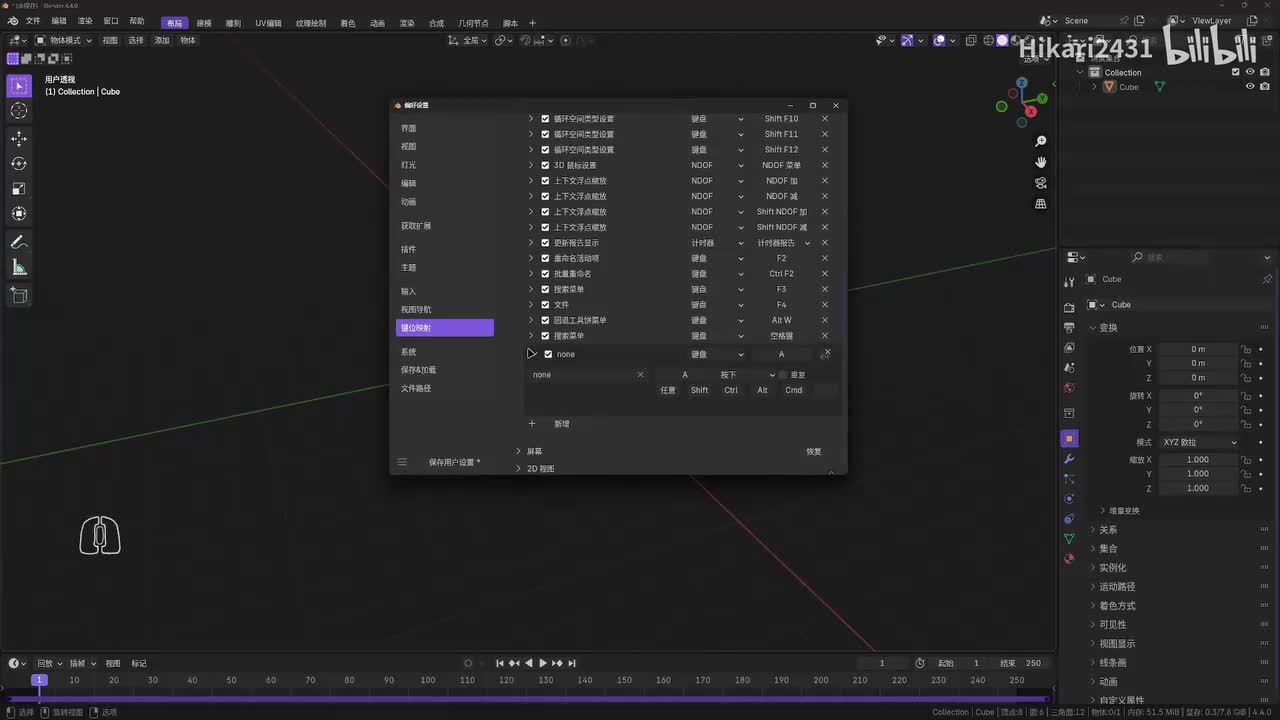Image resolution: width=1280 pixels, height=720 pixels.
Task: Open the Modifiers wrench properties tab
Action: (1069, 459)
